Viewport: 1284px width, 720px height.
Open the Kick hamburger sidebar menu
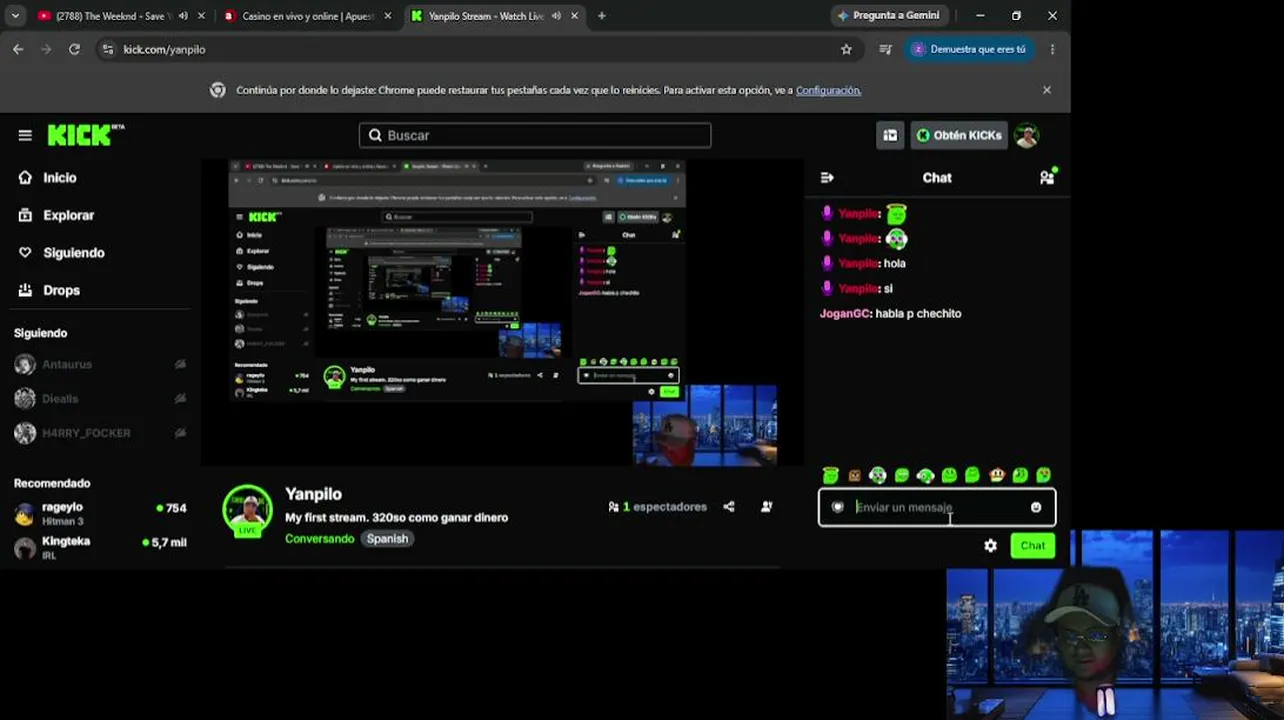(x=25, y=136)
